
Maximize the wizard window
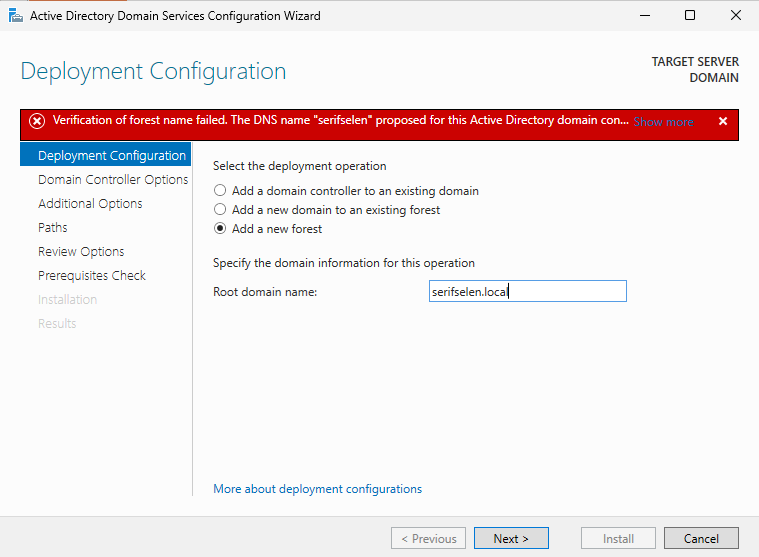pyautogui.click(x=690, y=16)
